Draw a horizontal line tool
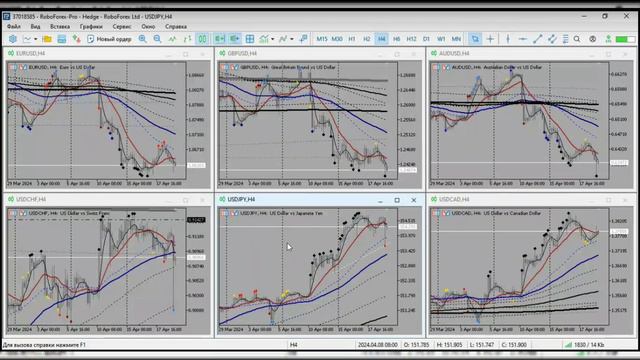 click(522, 39)
